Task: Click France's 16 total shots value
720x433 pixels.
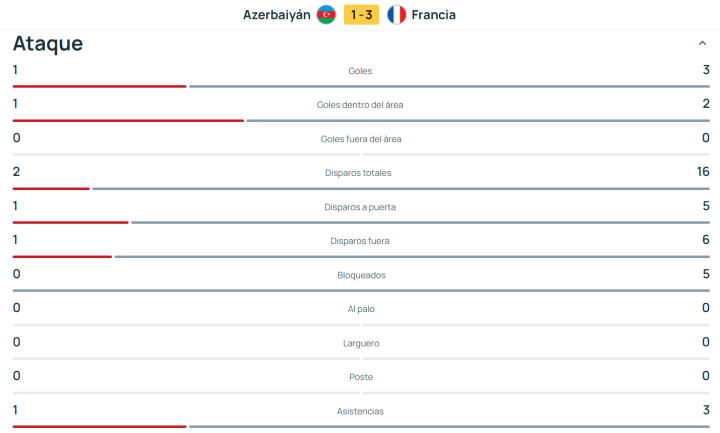Action: (x=703, y=172)
